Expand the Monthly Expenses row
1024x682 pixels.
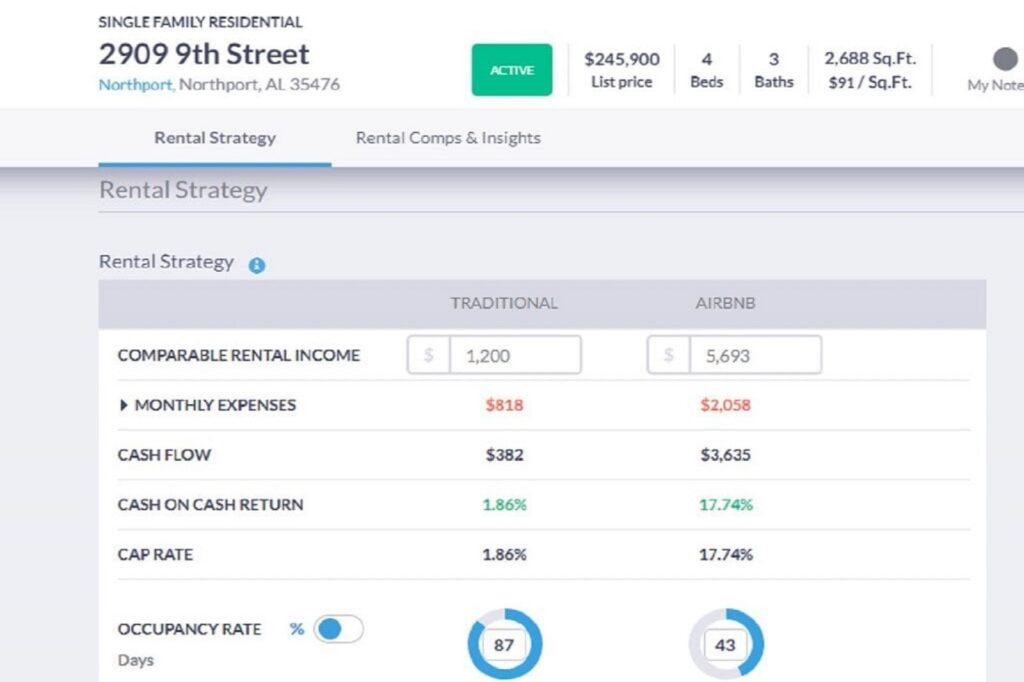click(x=125, y=405)
